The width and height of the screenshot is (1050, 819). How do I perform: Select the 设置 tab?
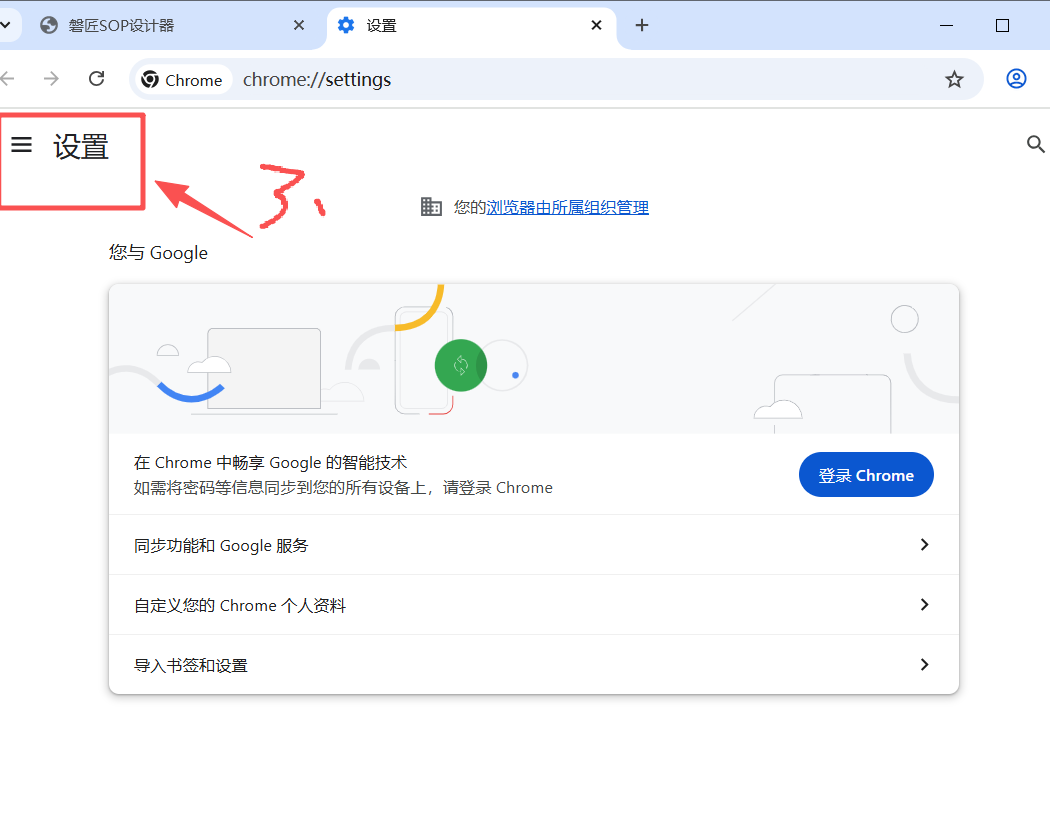click(471, 25)
